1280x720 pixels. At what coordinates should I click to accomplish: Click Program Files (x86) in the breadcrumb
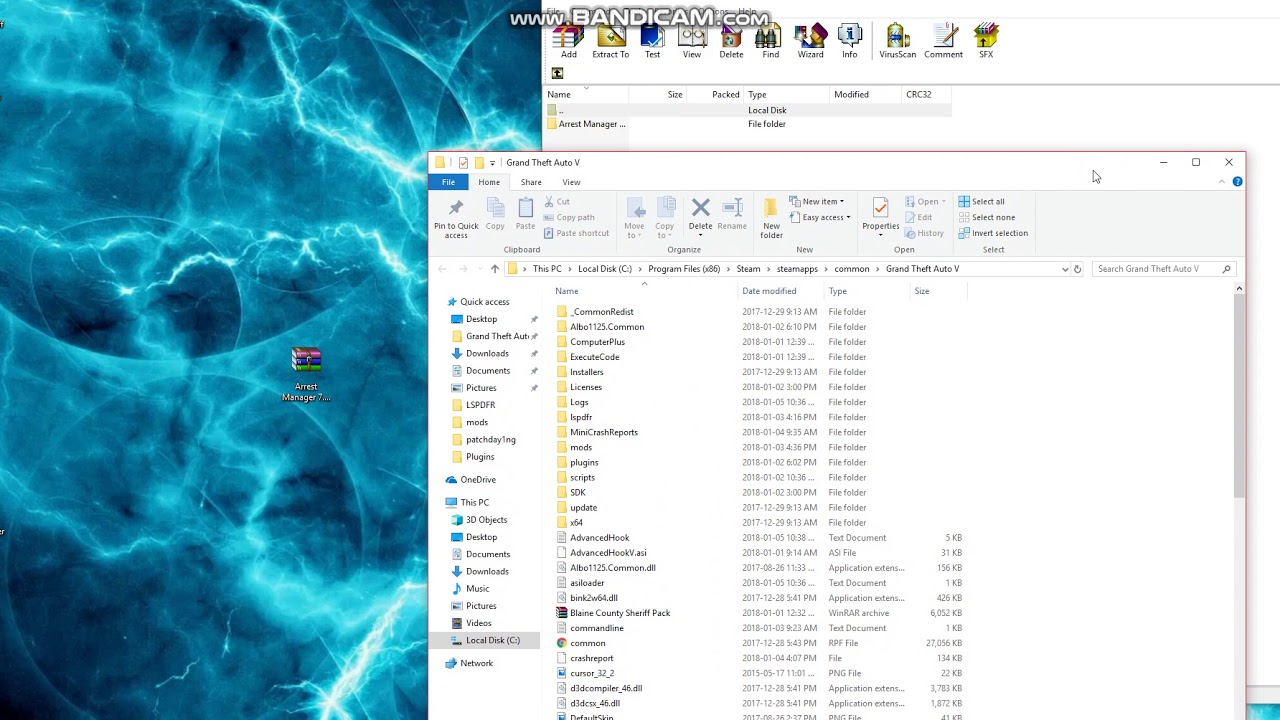684,269
